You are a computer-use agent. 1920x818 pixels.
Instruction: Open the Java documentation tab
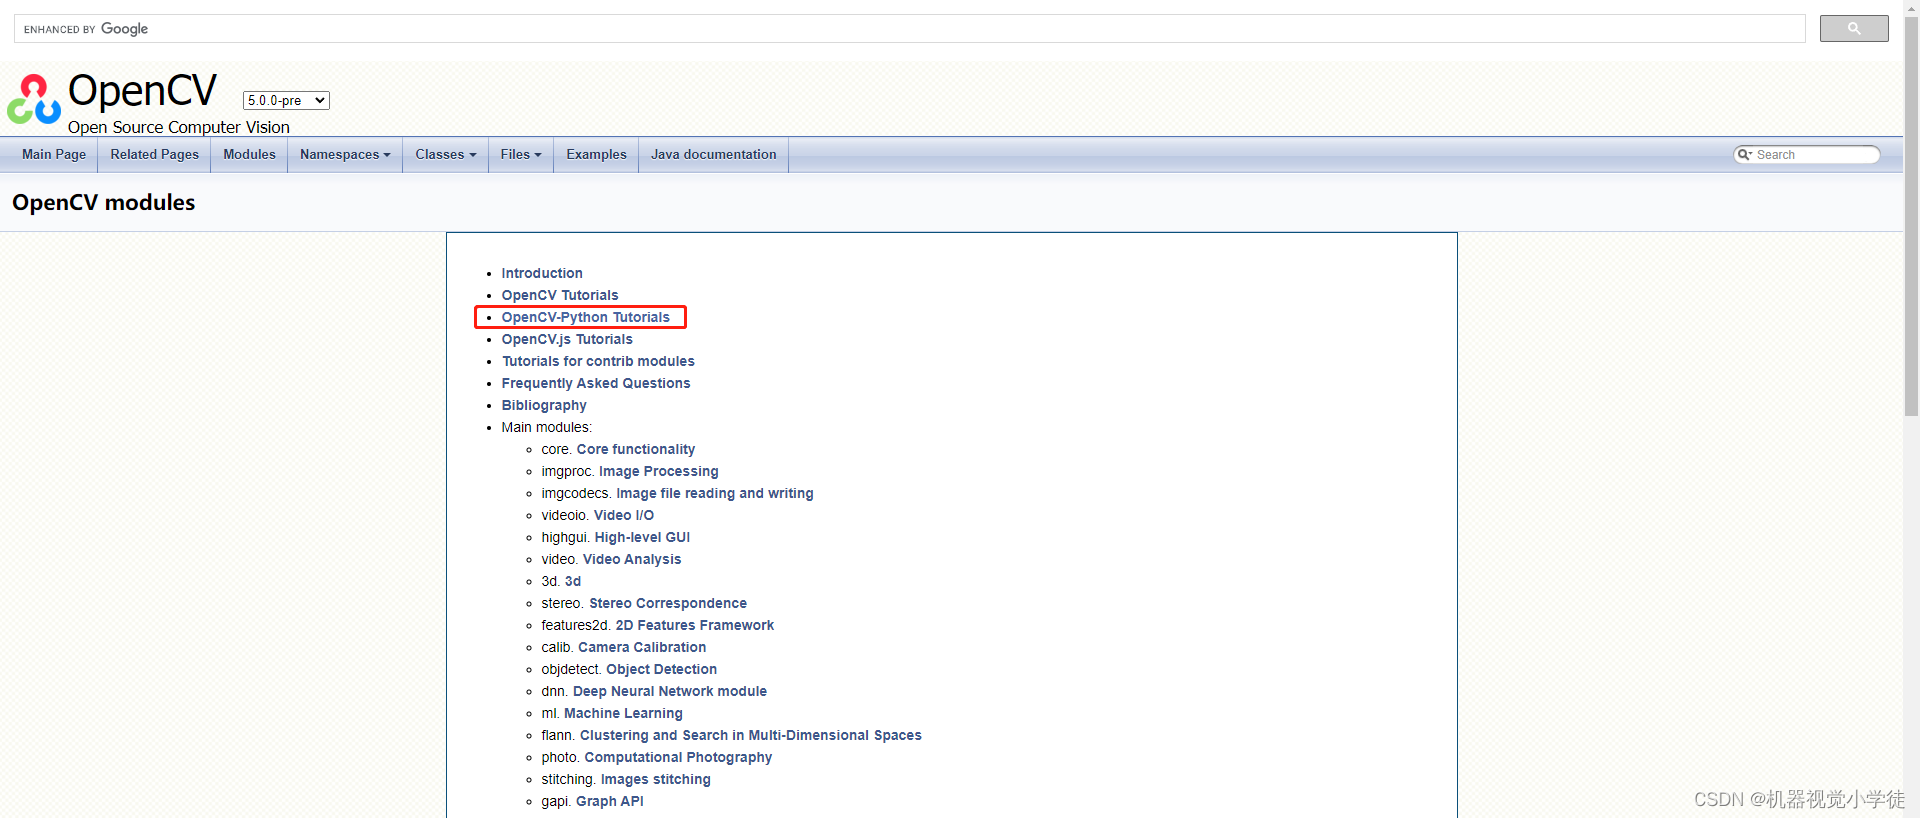click(714, 155)
